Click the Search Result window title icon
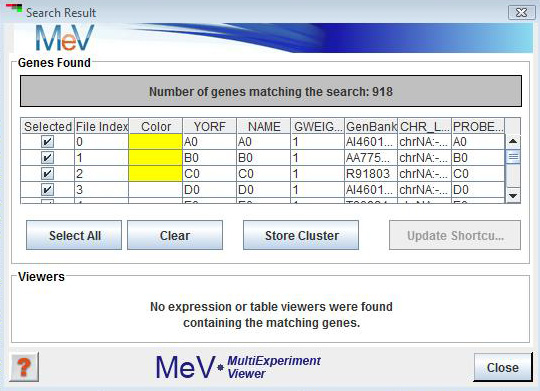The width and height of the screenshot is (540, 391). [x=14, y=8]
